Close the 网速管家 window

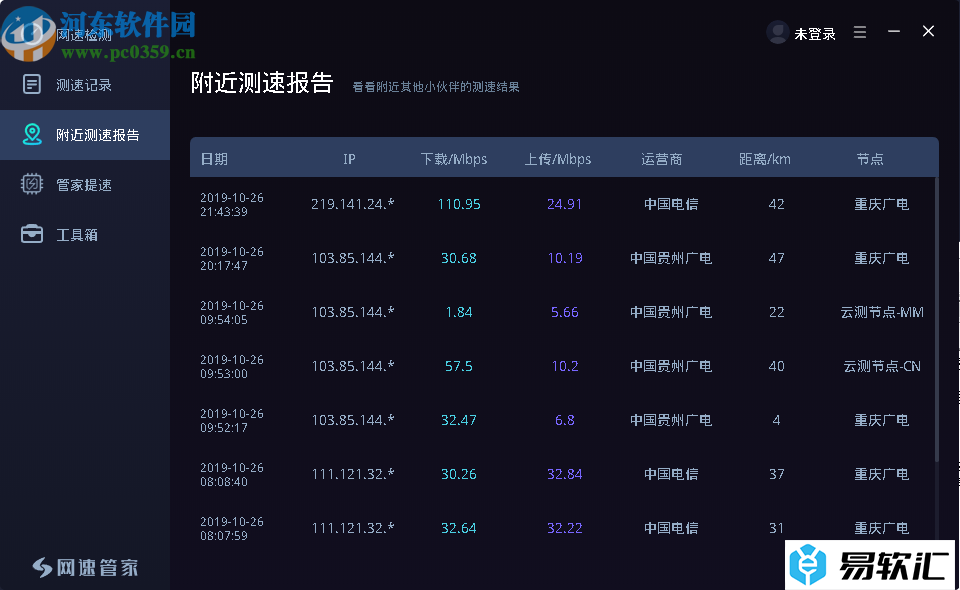(x=928, y=31)
